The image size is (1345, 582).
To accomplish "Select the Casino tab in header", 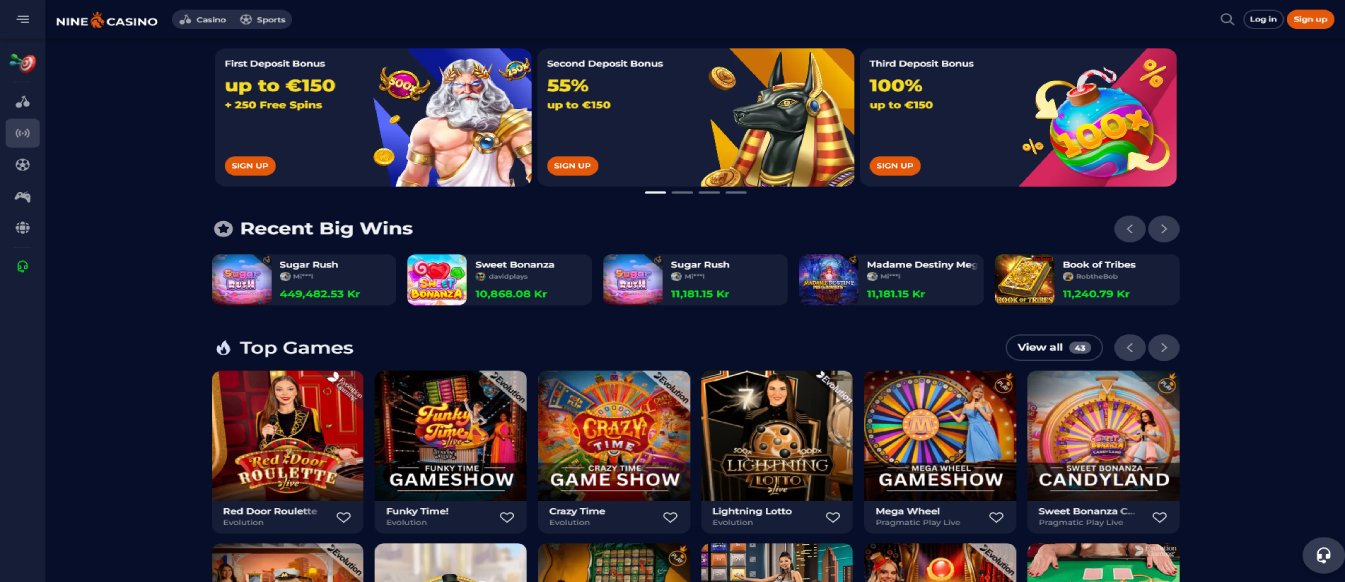I will (x=203, y=19).
